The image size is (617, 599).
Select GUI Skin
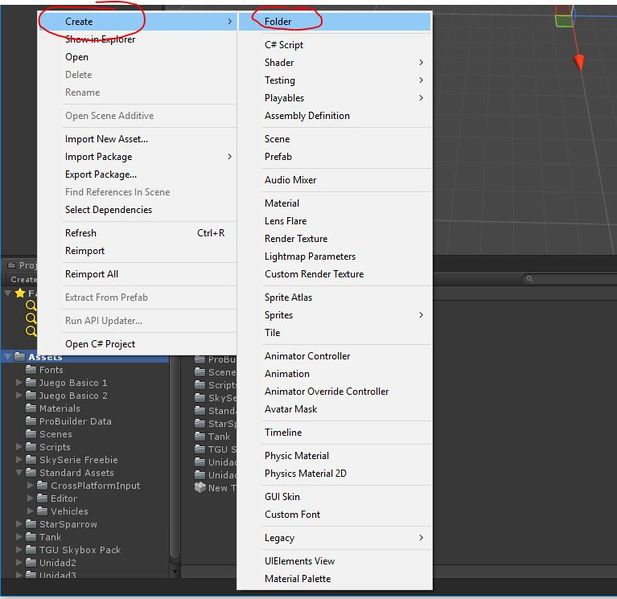pyautogui.click(x=282, y=496)
